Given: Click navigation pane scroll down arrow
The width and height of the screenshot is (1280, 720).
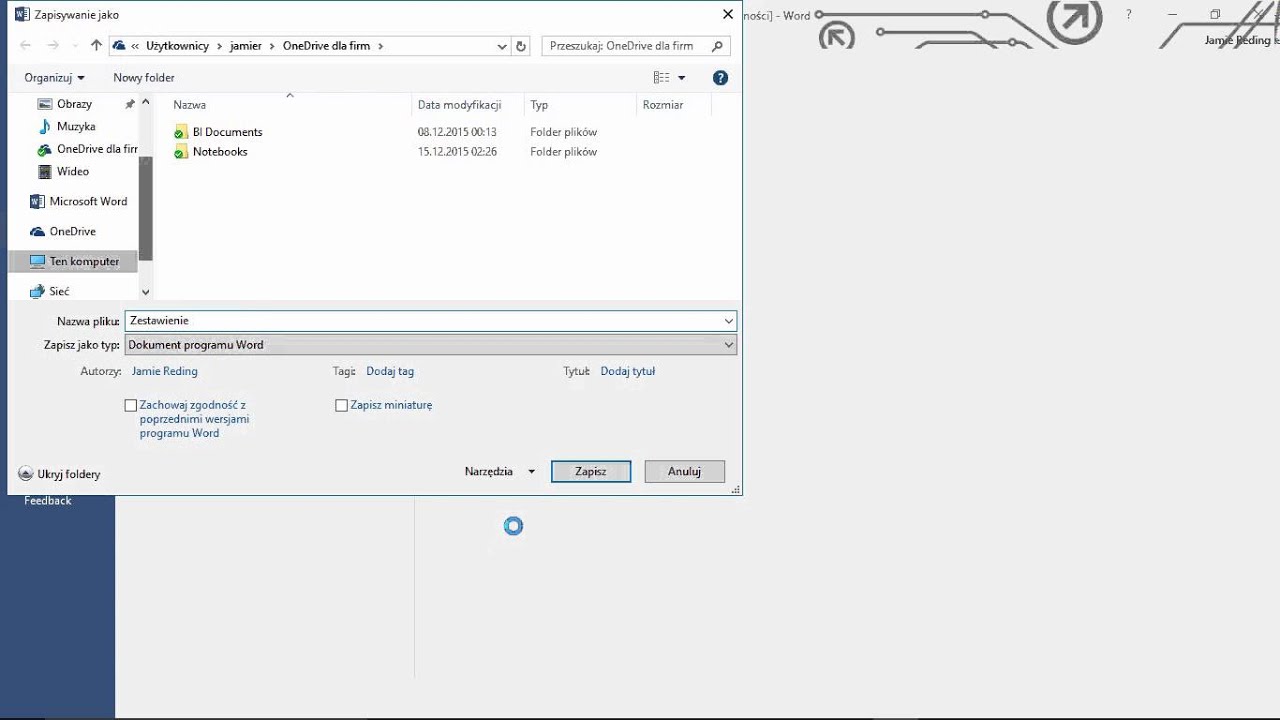Looking at the screenshot, I should tap(146, 292).
